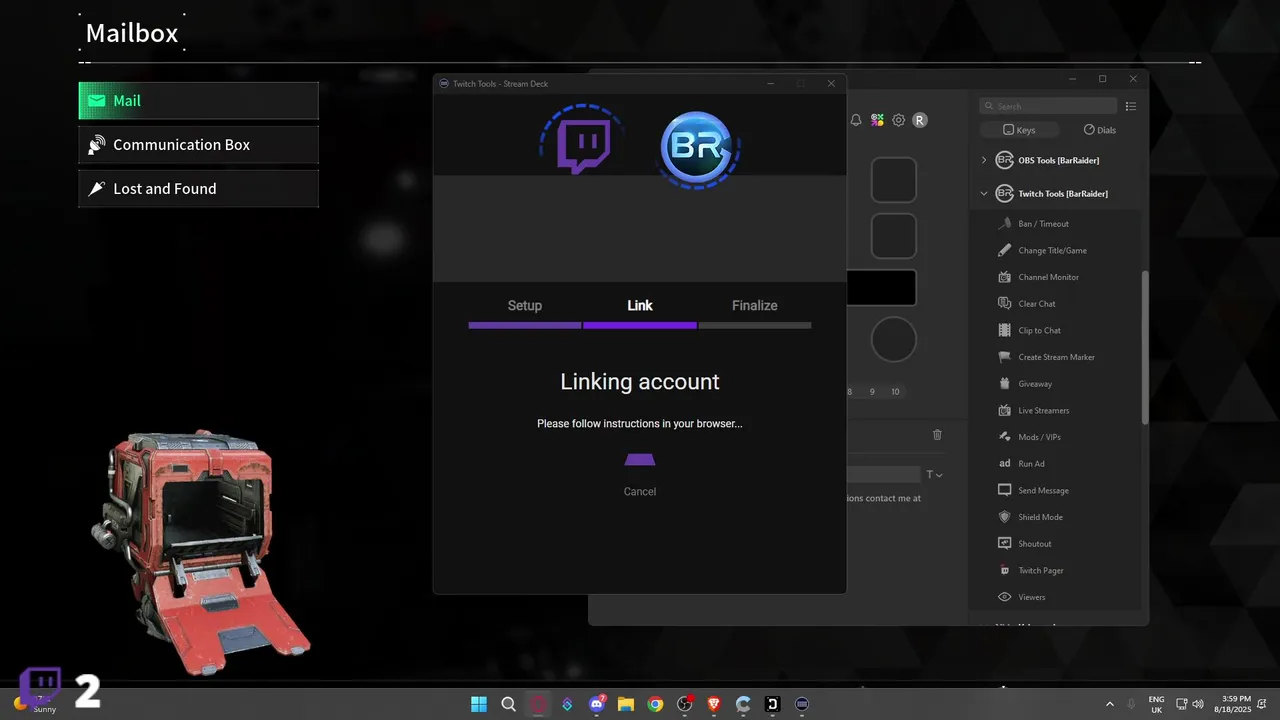This screenshot has height=720, width=1280.
Task: Open Stream Deck notifications bell
Action: pyautogui.click(x=856, y=120)
